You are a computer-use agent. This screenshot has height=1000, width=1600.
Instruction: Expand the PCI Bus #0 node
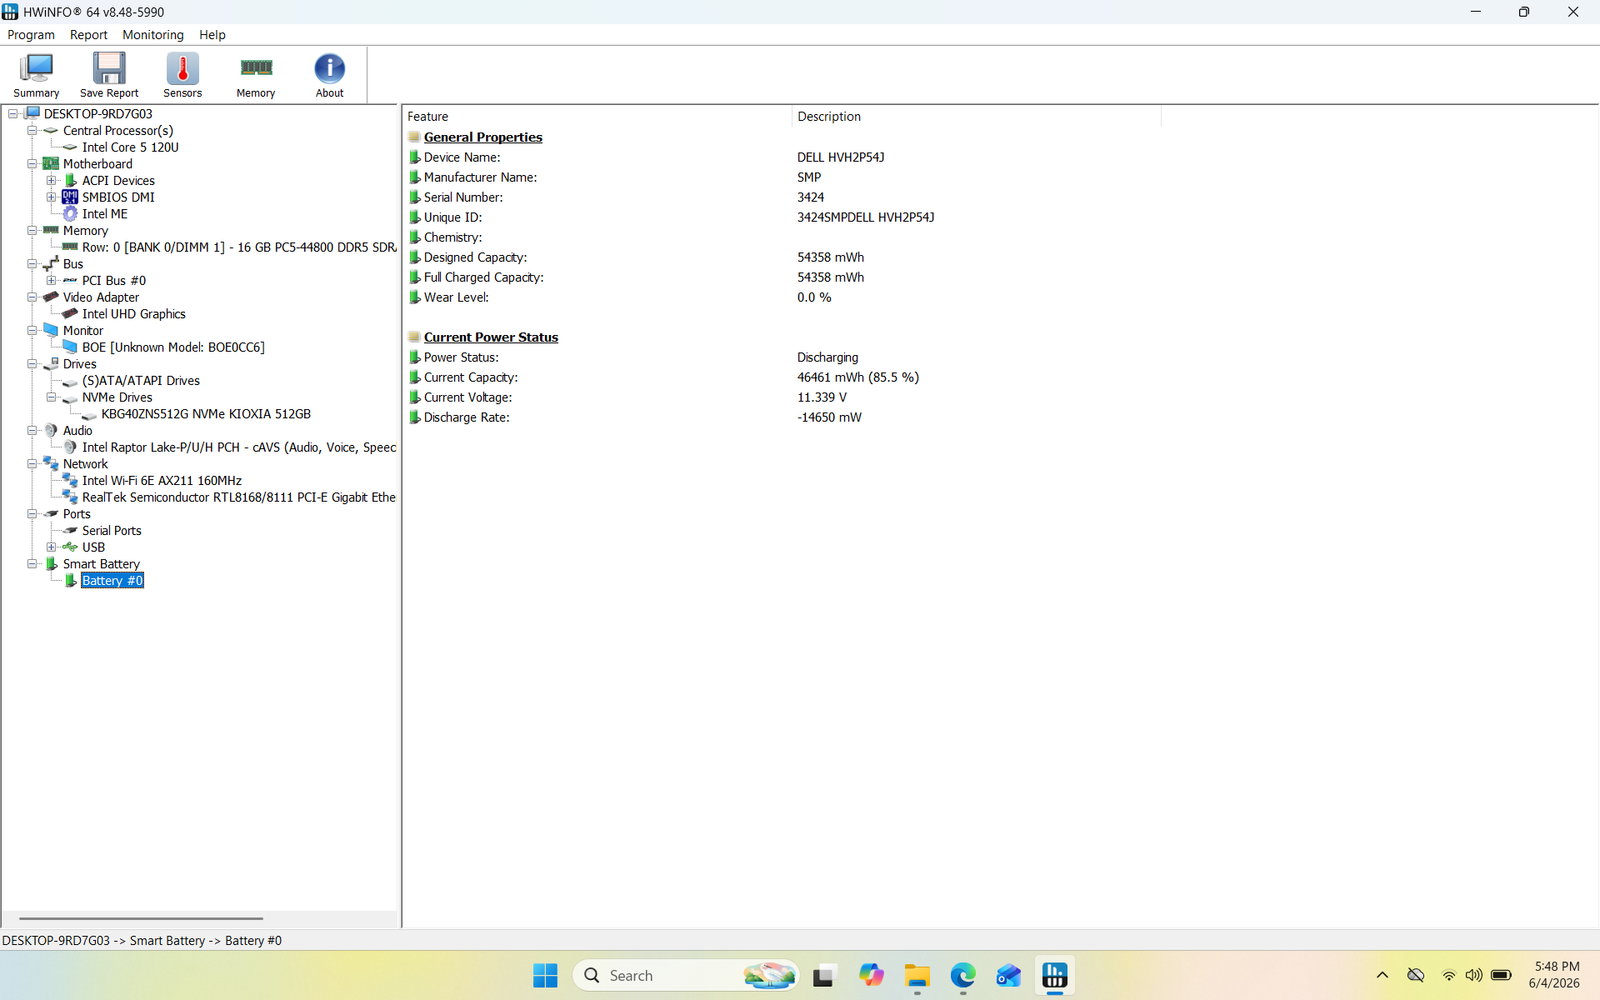point(51,281)
